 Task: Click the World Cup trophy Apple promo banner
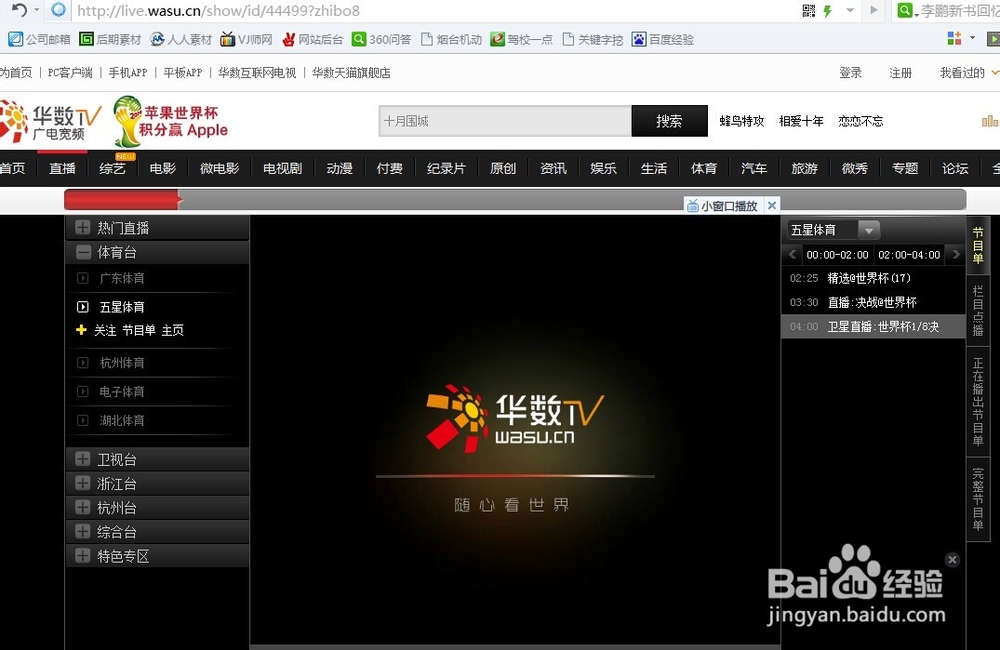pos(171,121)
